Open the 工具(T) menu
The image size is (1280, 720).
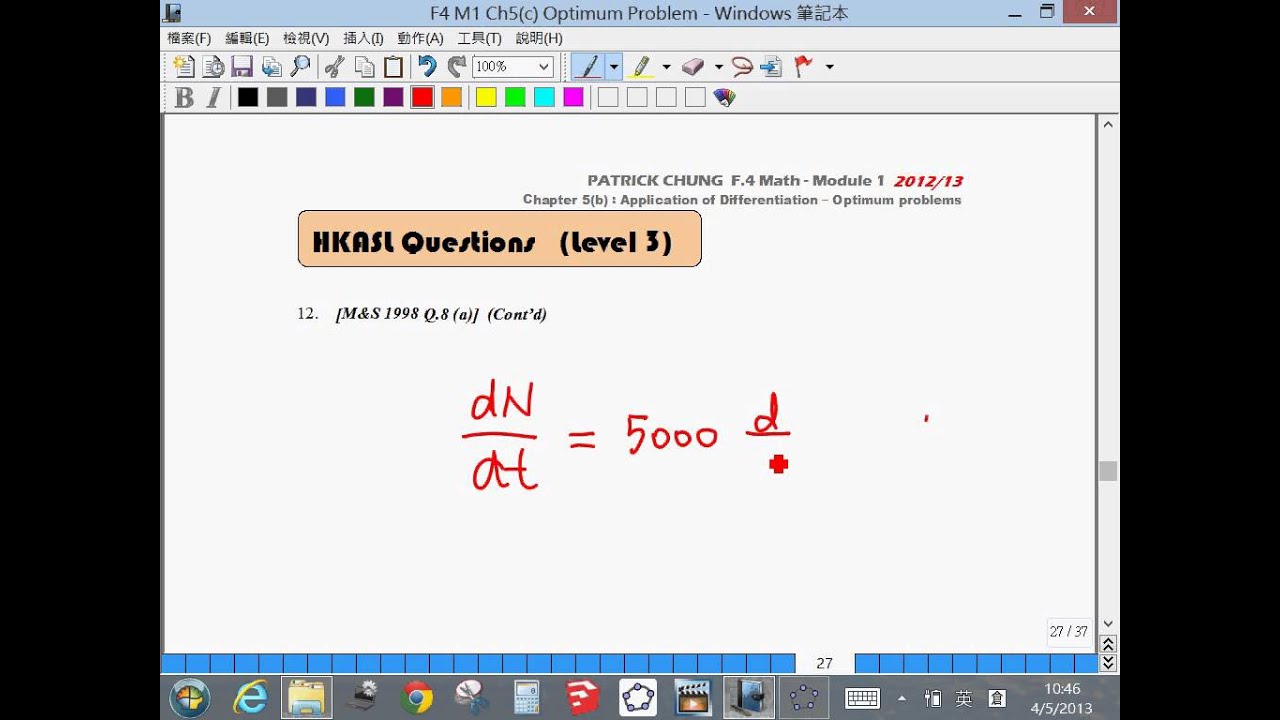pyautogui.click(x=479, y=38)
